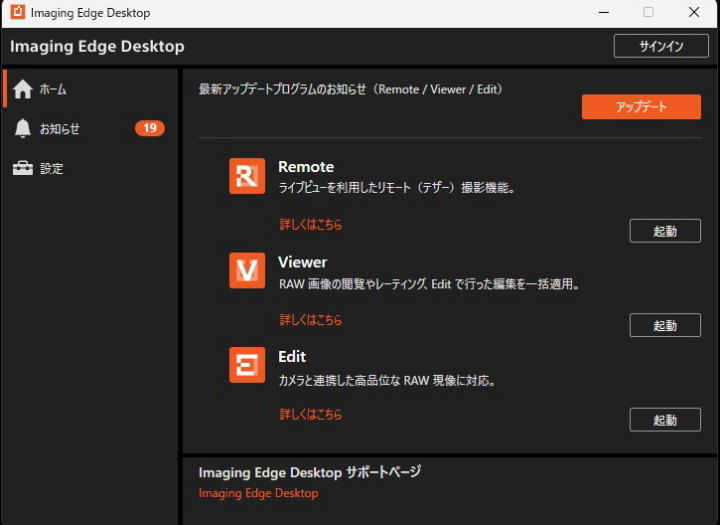Click the Remote heading text
Image resolution: width=720 pixels, height=525 pixels.
[x=306, y=166]
